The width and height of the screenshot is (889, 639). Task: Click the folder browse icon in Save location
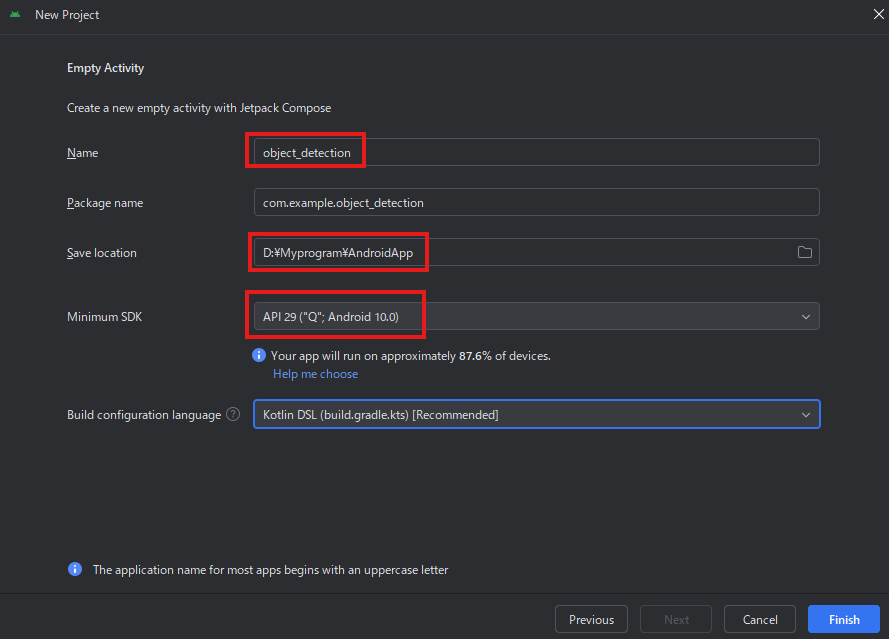[x=805, y=252]
